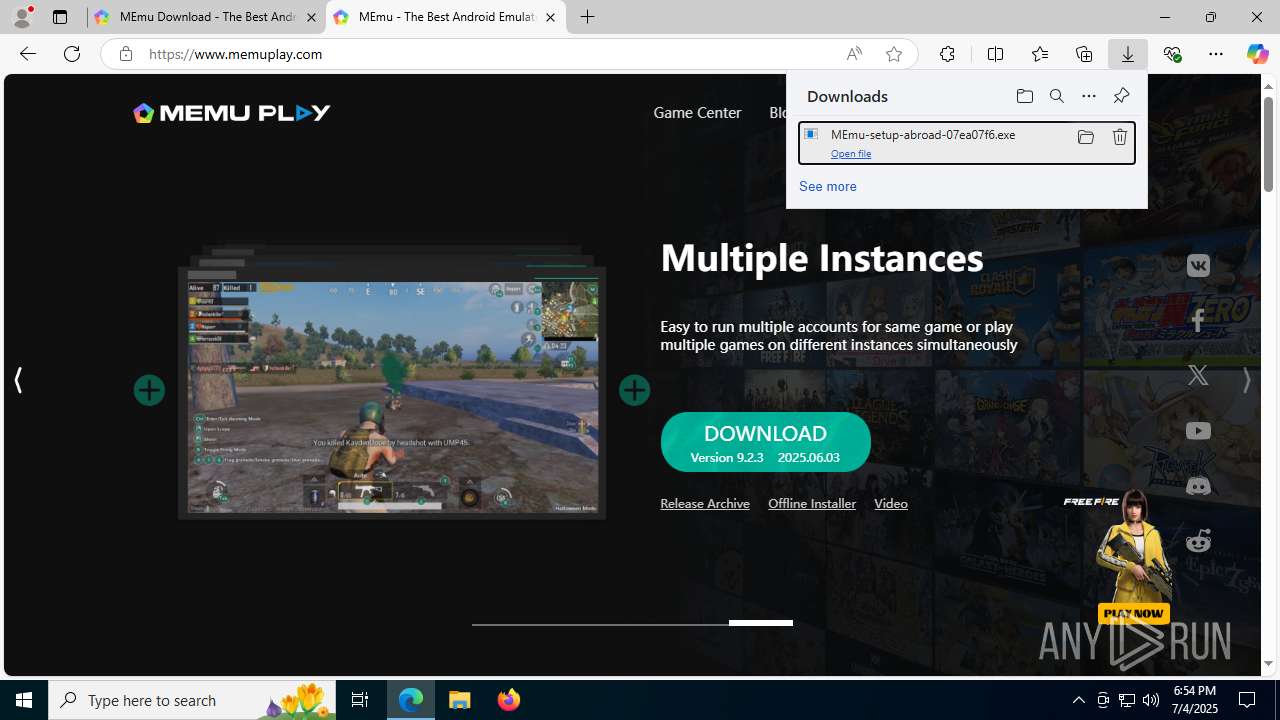Toggle Split screen view
The image size is (1280, 720).
(x=995, y=54)
